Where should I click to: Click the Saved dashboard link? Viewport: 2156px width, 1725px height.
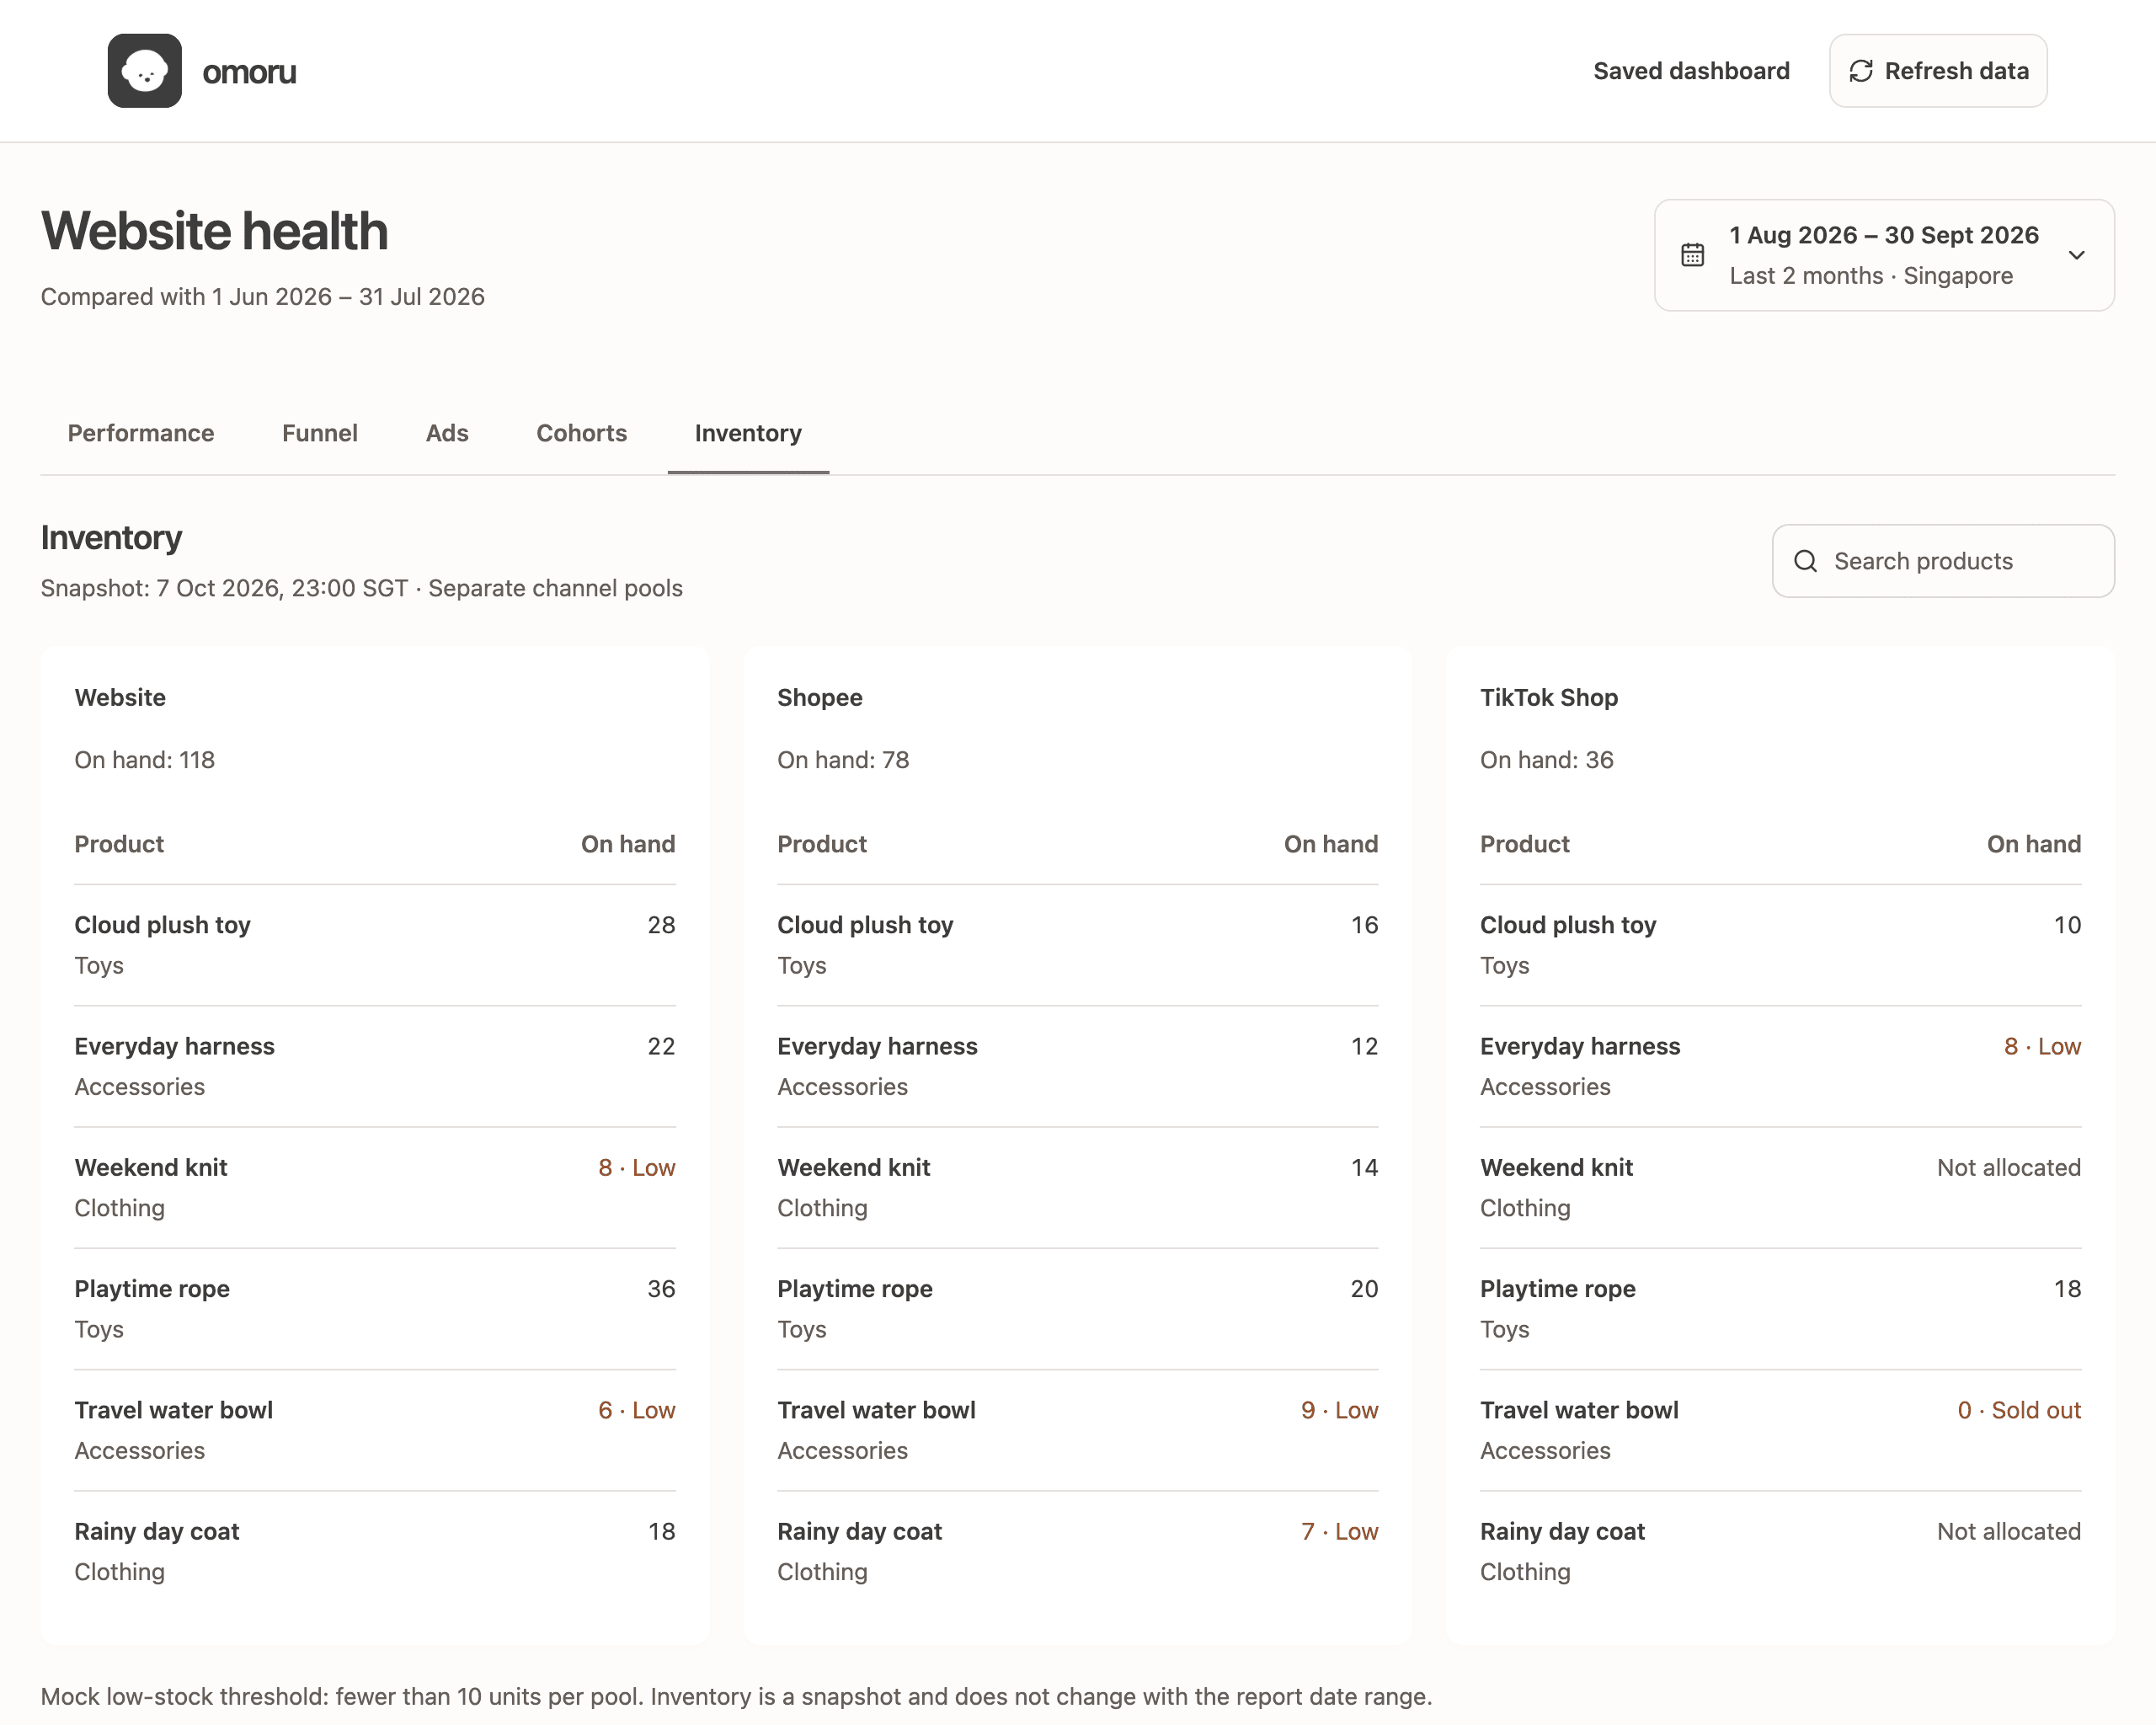1691,71
